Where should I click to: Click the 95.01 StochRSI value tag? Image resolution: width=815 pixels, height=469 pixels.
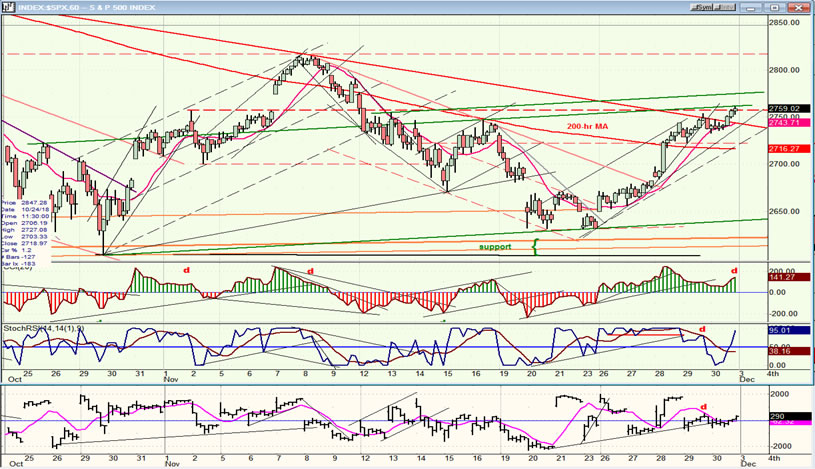pyautogui.click(x=788, y=330)
